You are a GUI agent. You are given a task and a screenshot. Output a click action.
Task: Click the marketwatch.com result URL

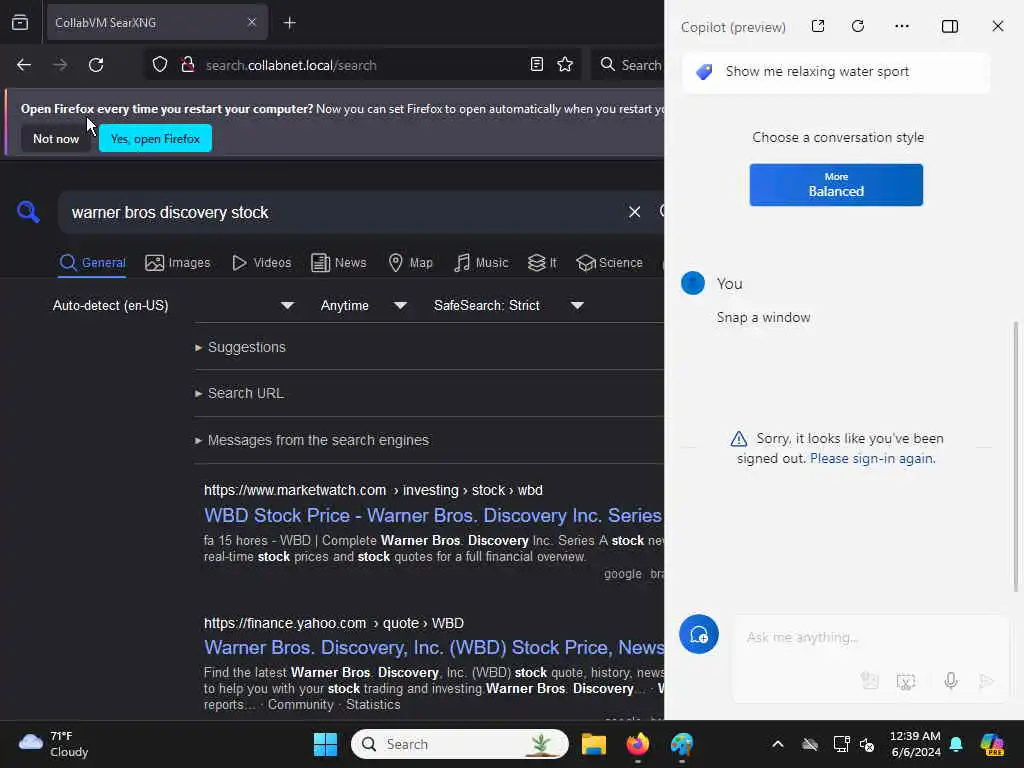tap(373, 490)
